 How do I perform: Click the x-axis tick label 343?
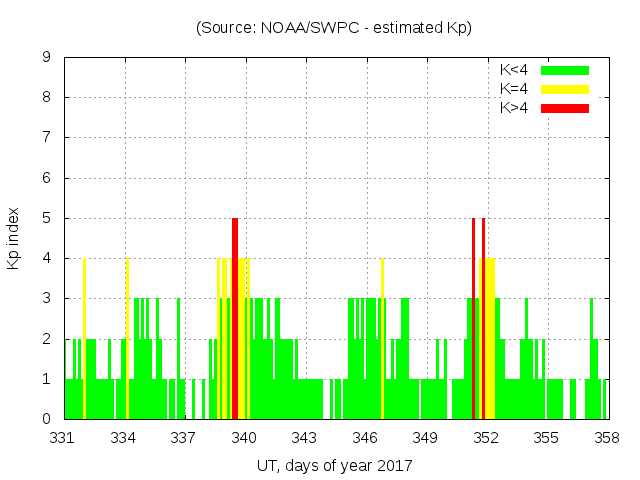tap(305, 437)
